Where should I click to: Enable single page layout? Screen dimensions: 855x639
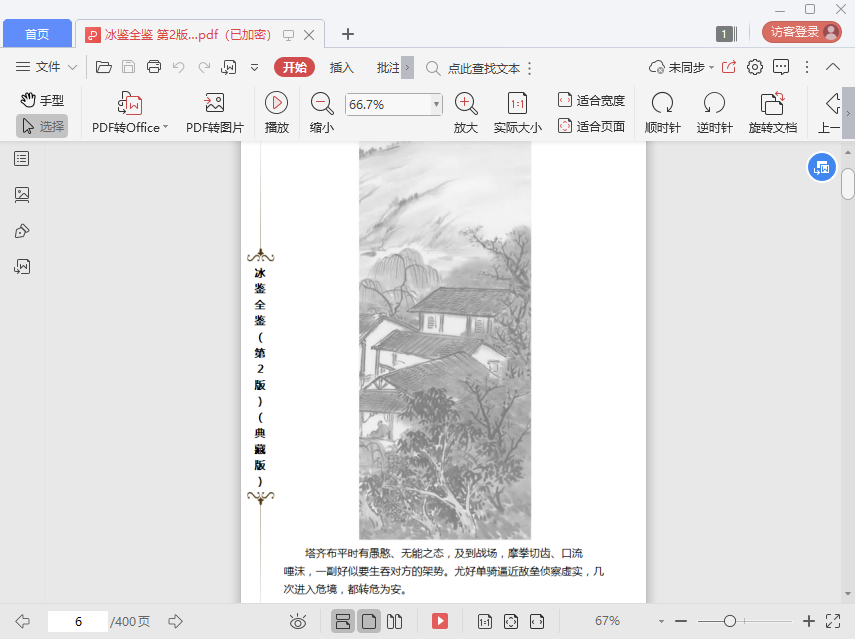pyautogui.click(x=369, y=621)
